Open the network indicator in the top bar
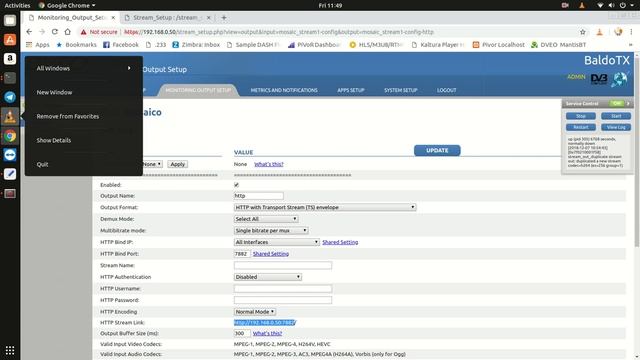This screenshot has height=360, width=640. (x=600, y=5)
